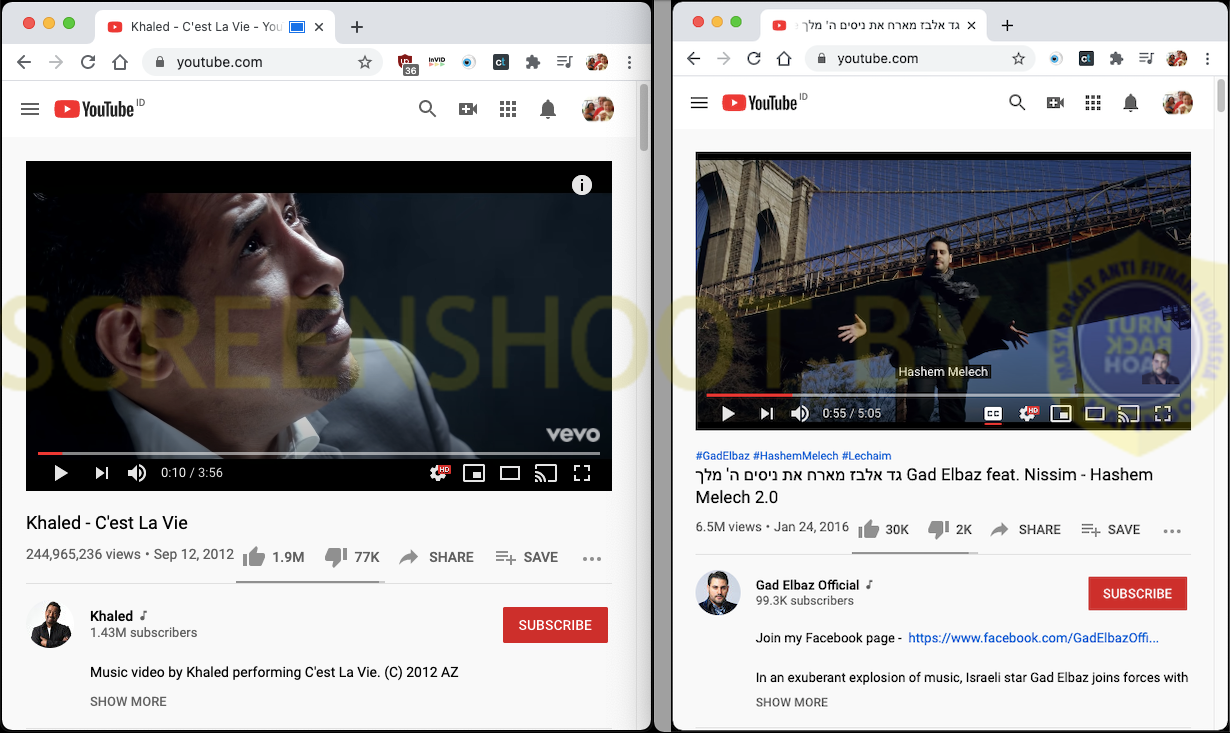Save the Gad Elbaz video to playlist
1230x733 pixels.
(1110, 529)
